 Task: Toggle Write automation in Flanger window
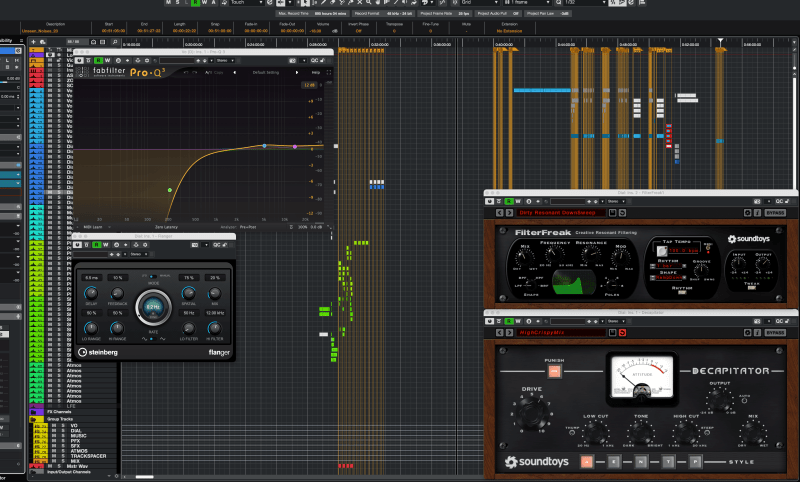coord(106,245)
